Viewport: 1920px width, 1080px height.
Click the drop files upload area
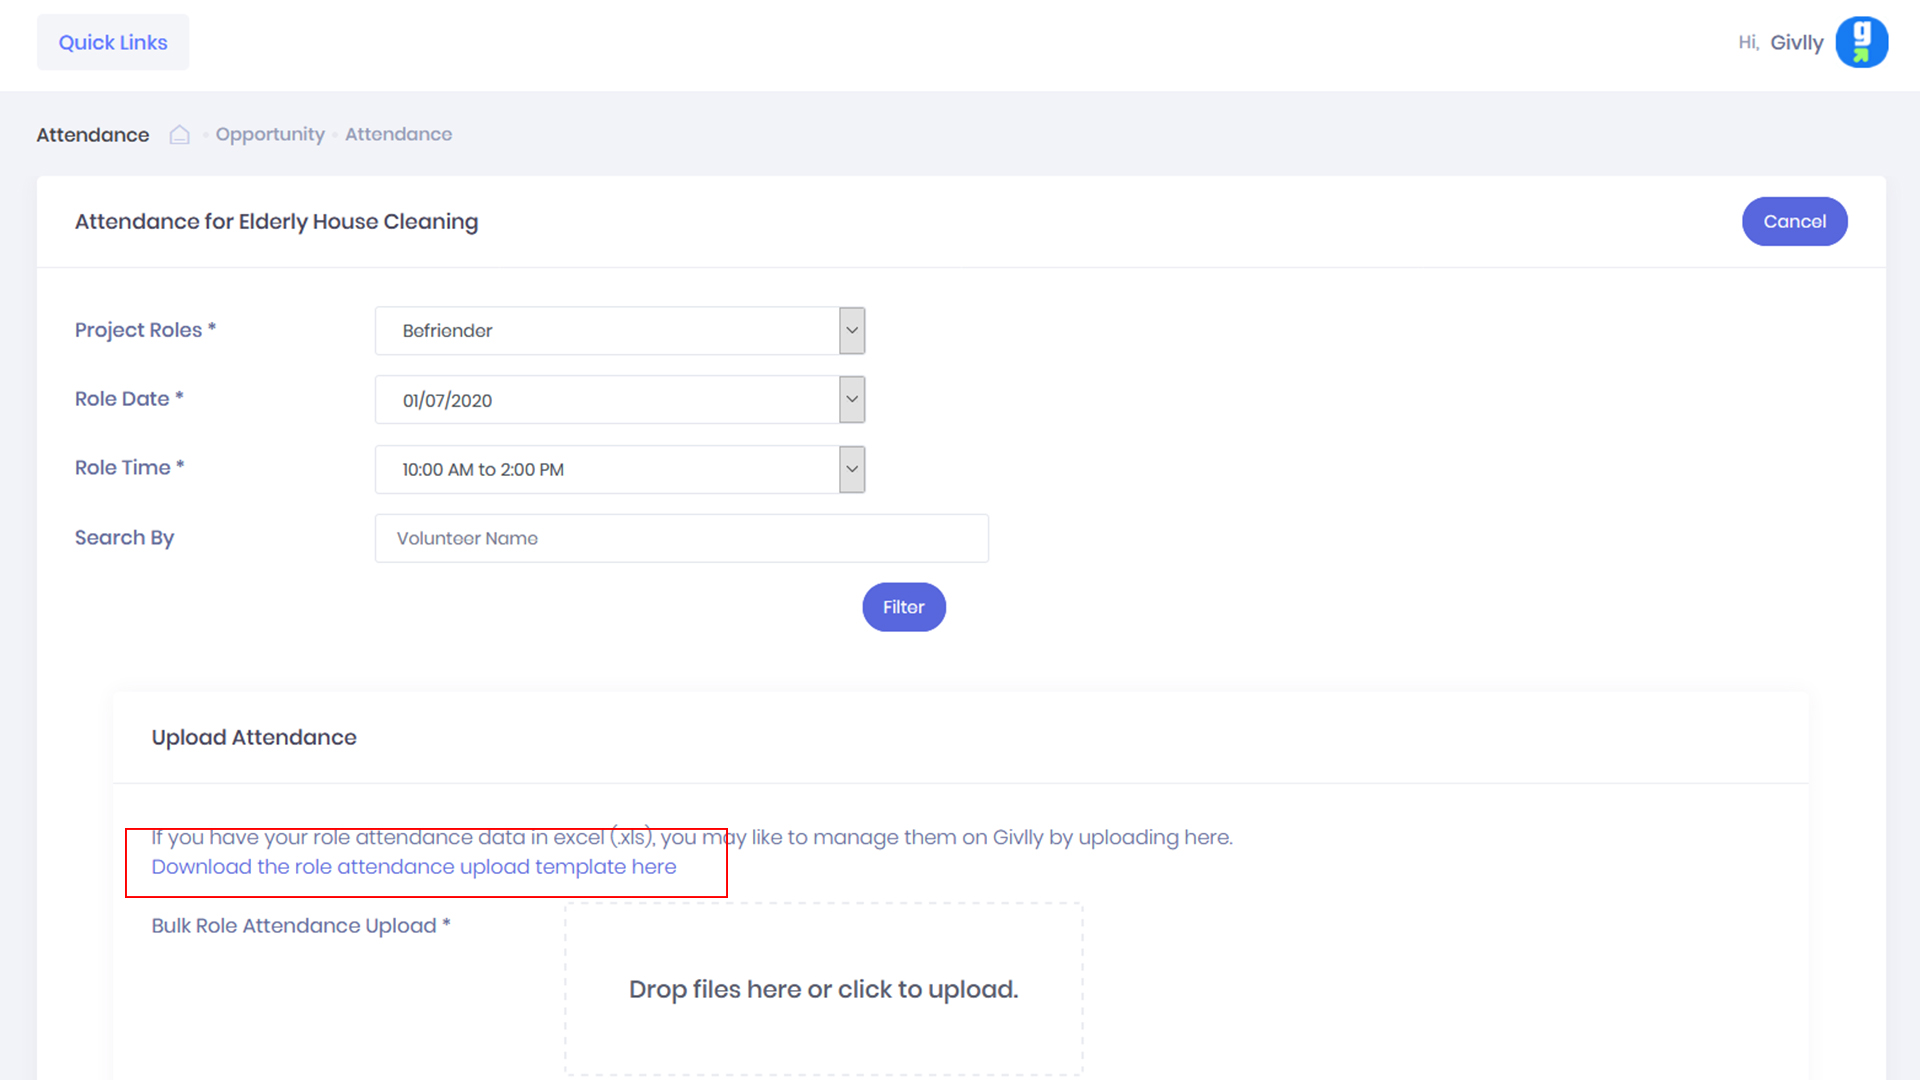(x=823, y=989)
